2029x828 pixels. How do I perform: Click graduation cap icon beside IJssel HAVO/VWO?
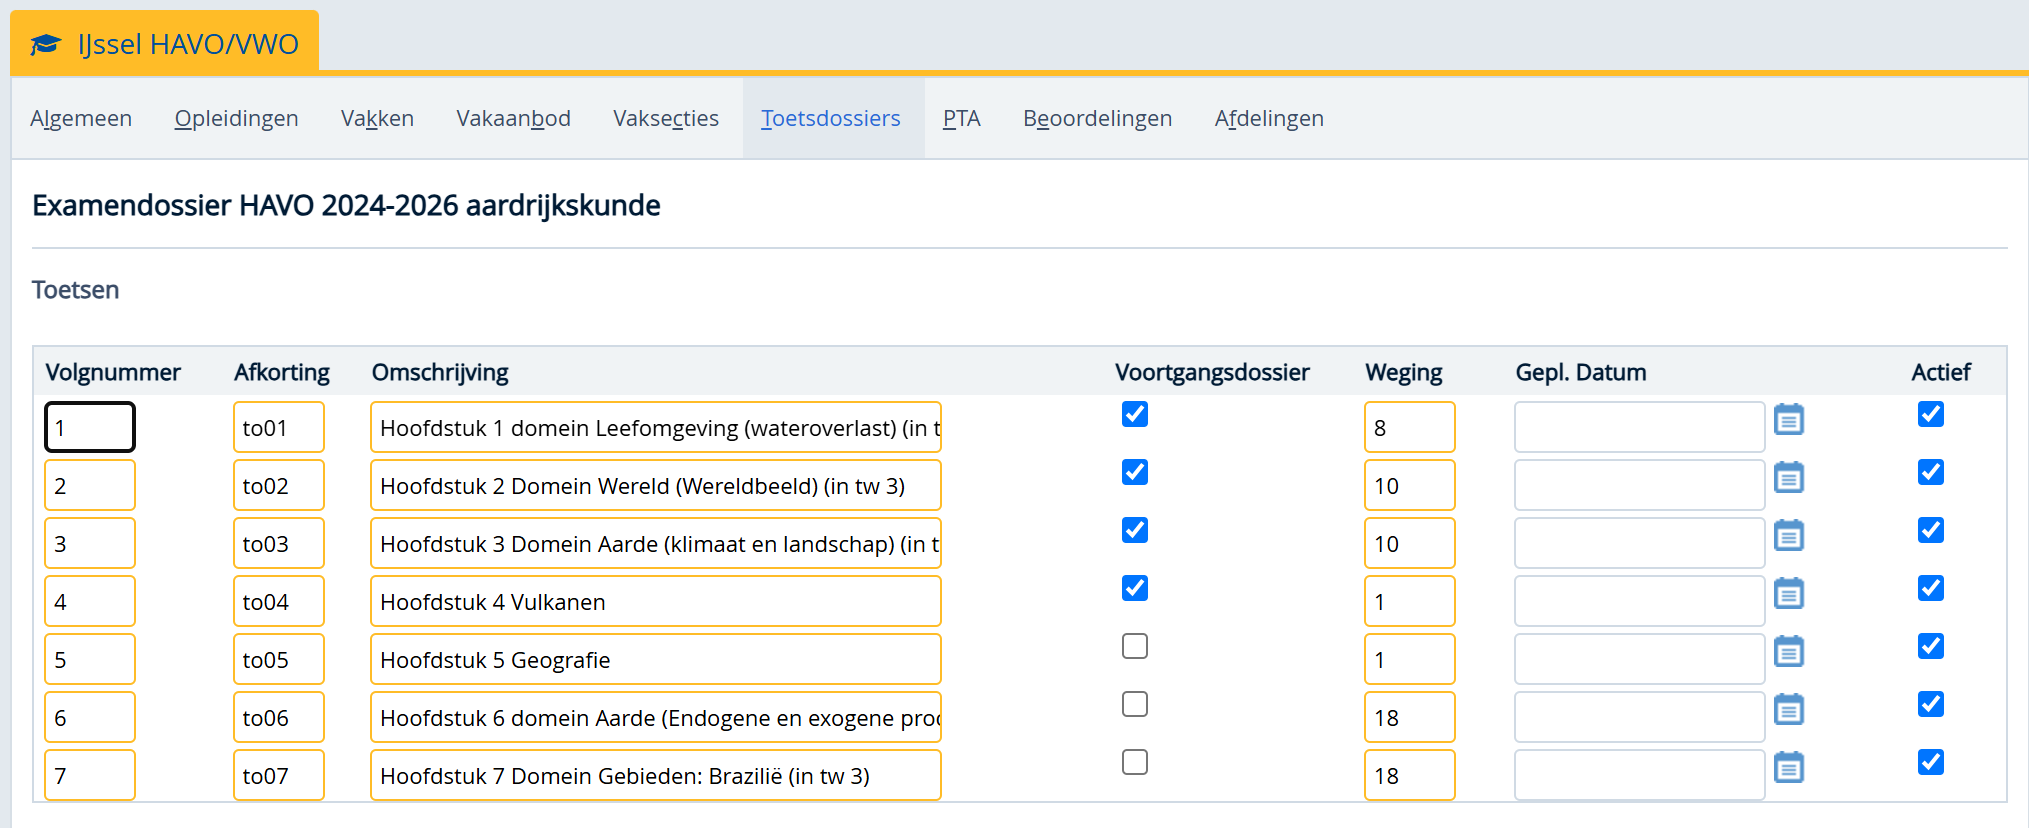(x=45, y=45)
